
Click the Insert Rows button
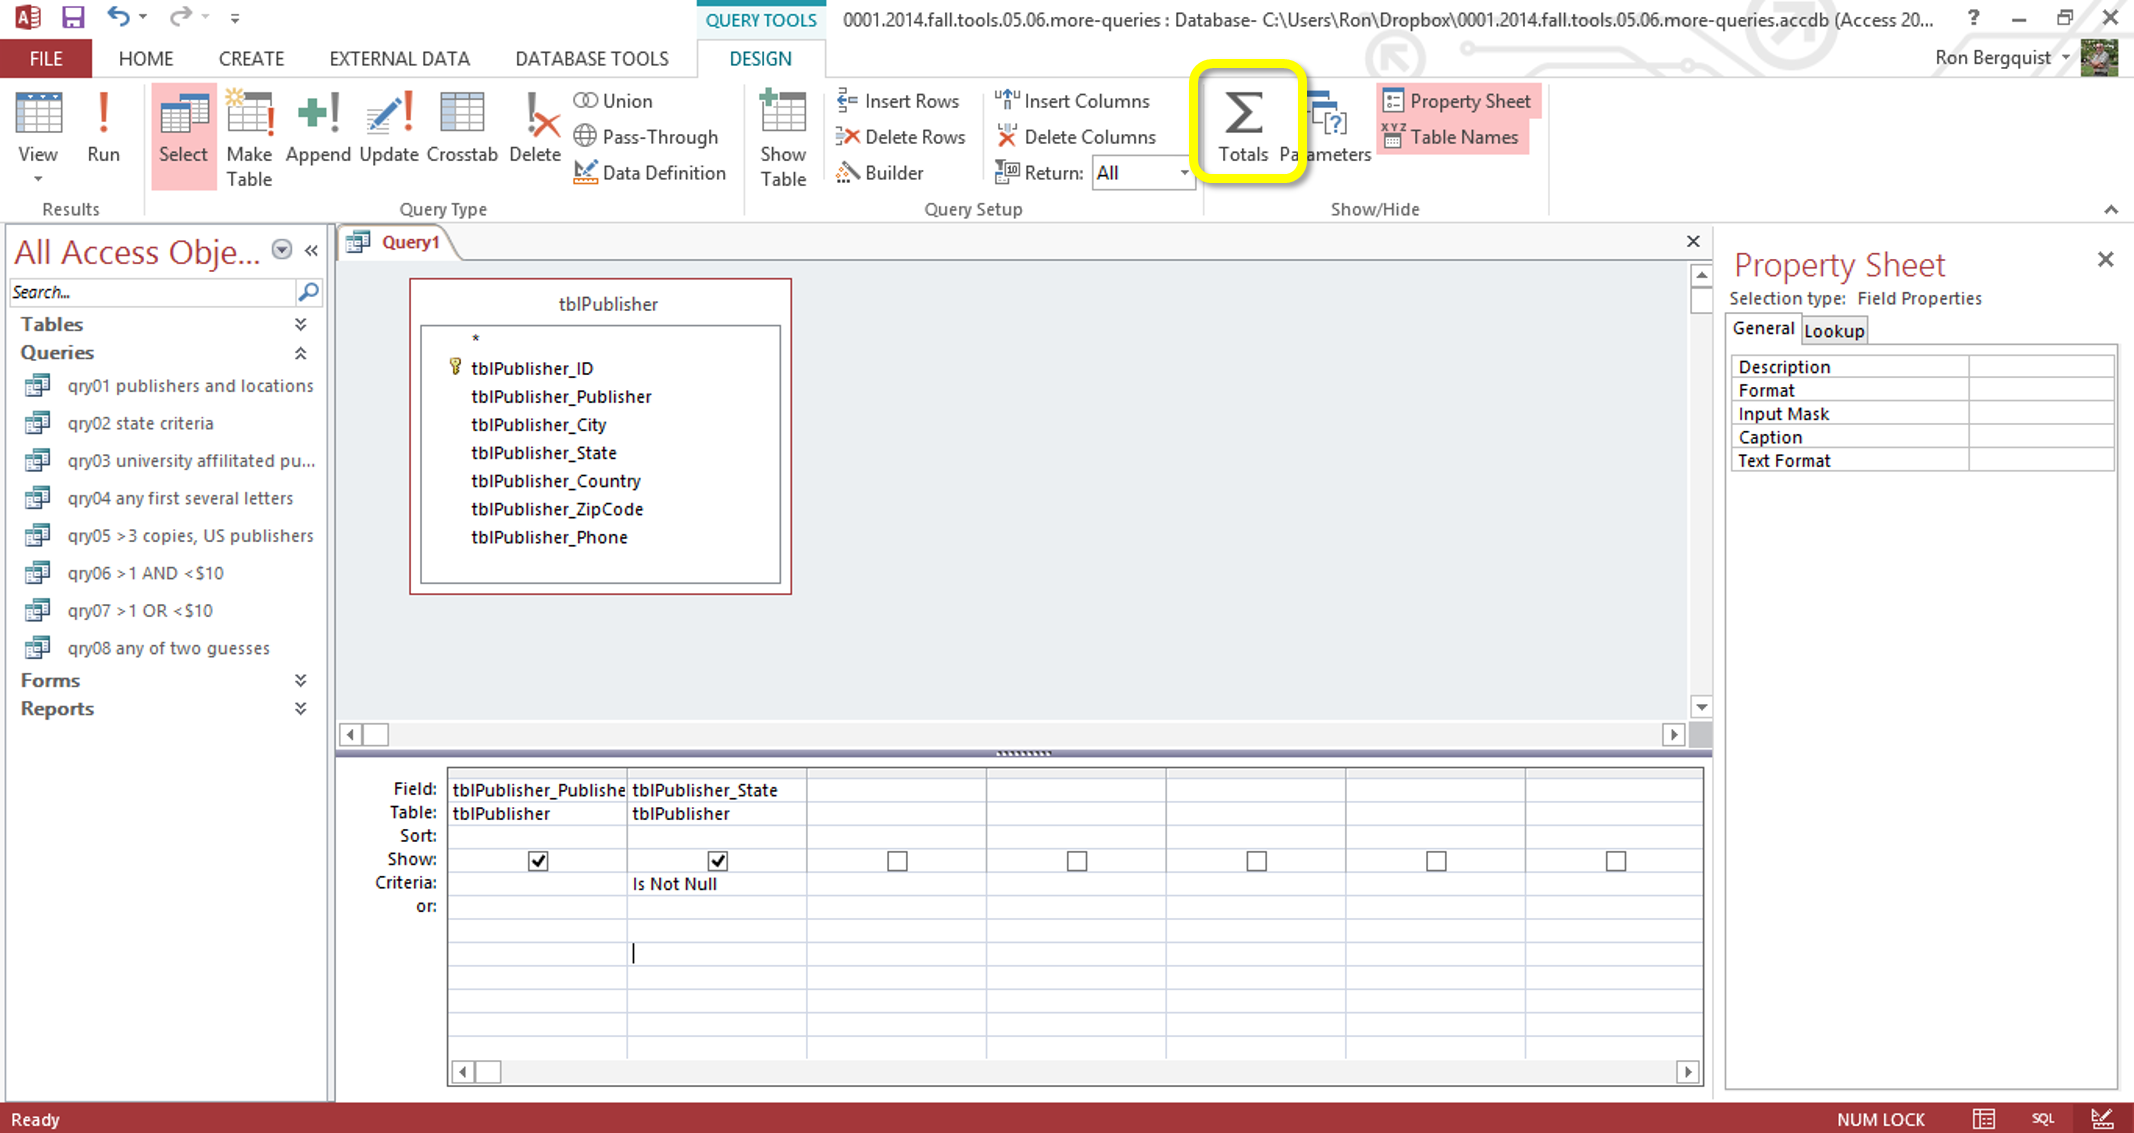(898, 101)
